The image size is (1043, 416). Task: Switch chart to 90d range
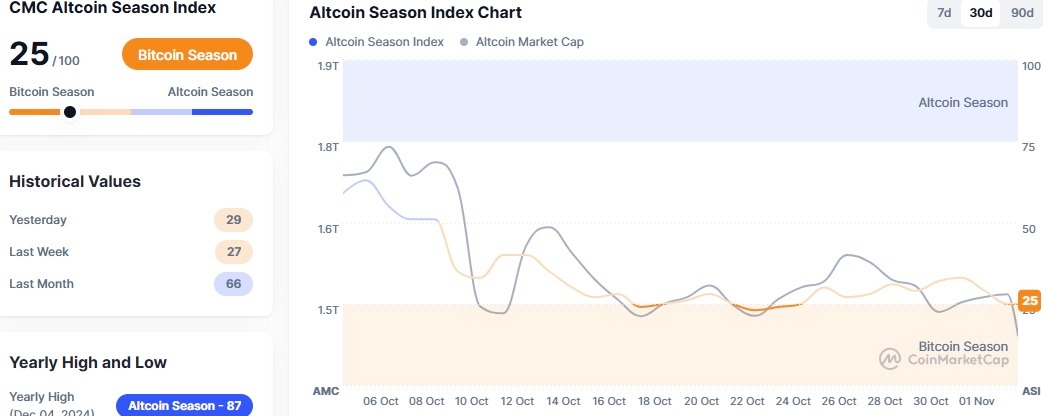coord(1022,13)
